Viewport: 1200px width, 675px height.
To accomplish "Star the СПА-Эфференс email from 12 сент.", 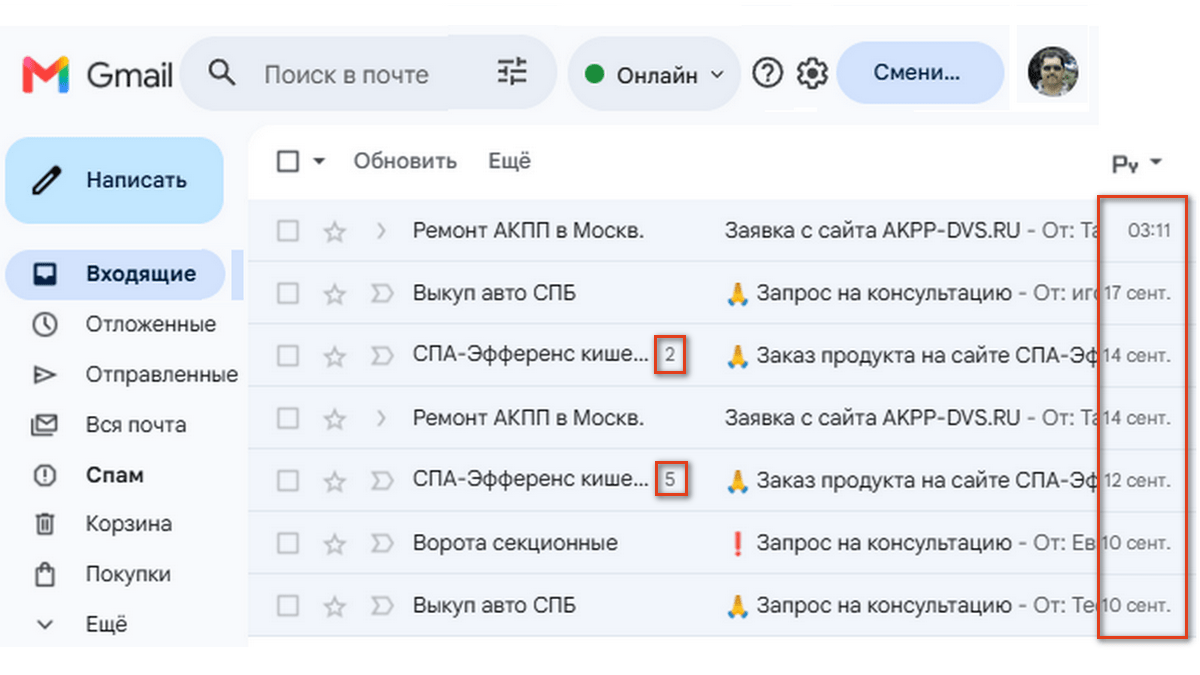I will [334, 481].
